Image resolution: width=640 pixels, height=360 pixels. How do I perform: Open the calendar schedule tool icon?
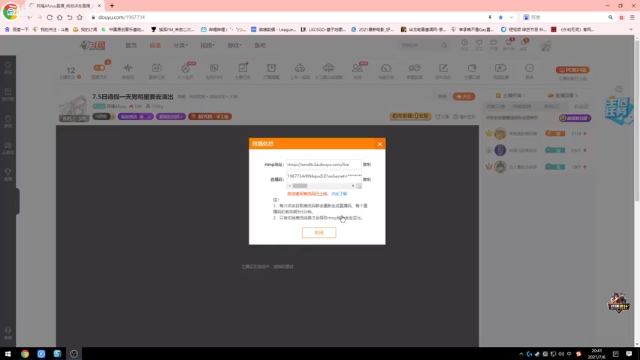tap(156, 68)
